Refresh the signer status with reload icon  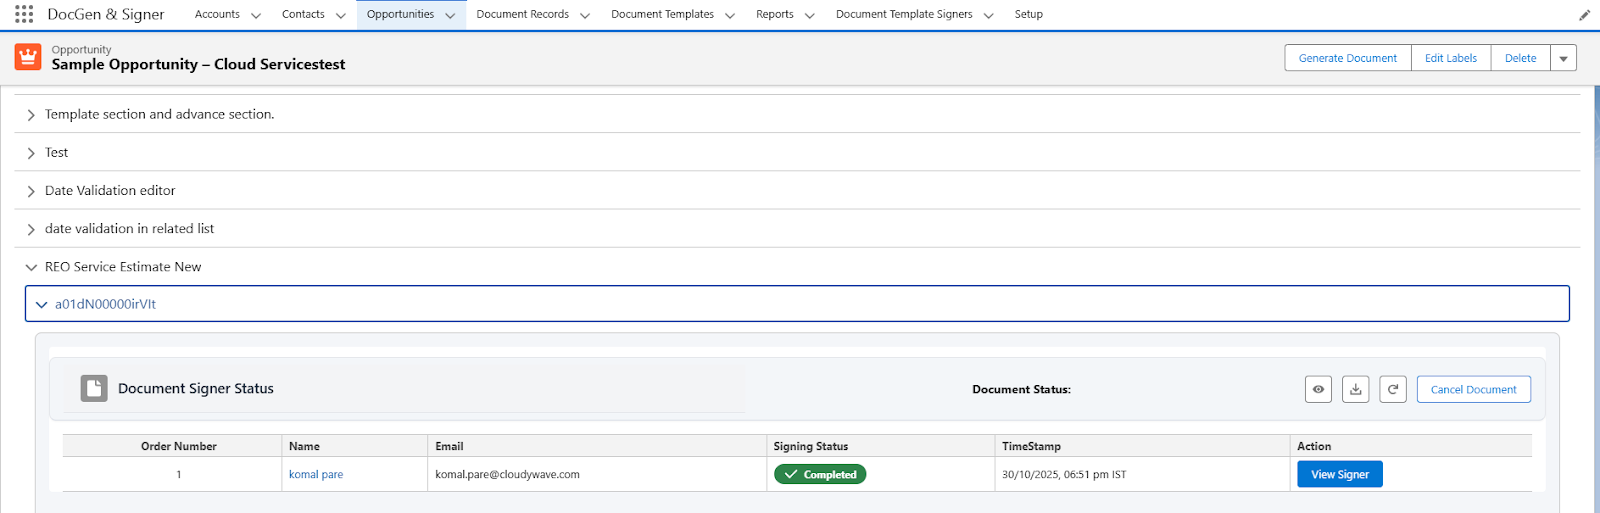pos(1393,389)
